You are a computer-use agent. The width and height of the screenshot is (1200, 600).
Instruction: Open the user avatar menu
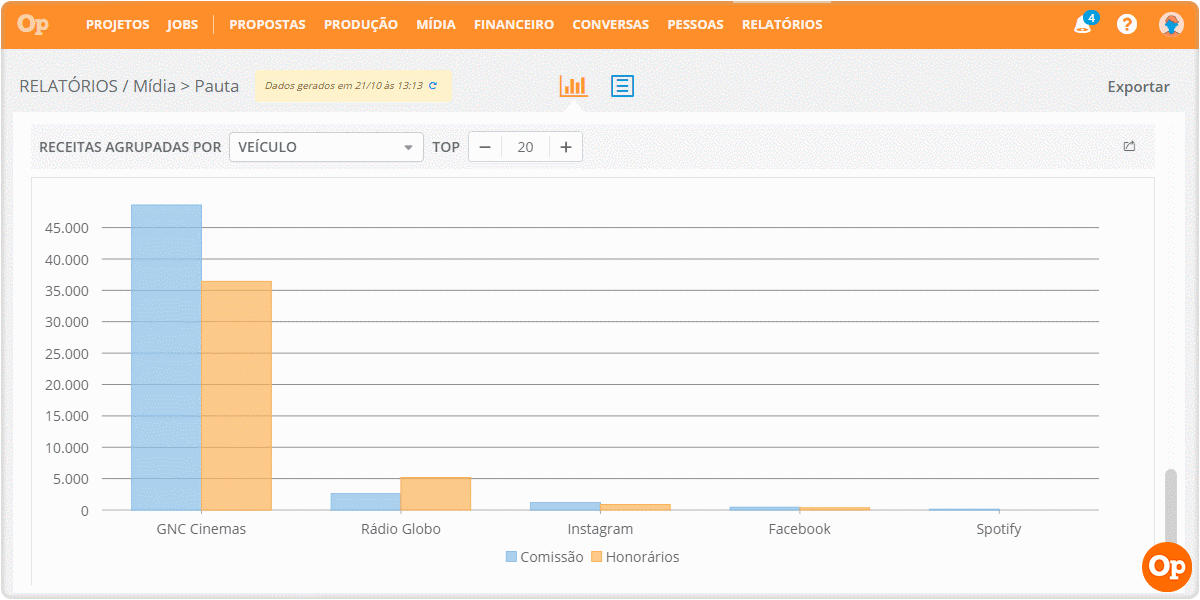click(x=1171, y=24)
